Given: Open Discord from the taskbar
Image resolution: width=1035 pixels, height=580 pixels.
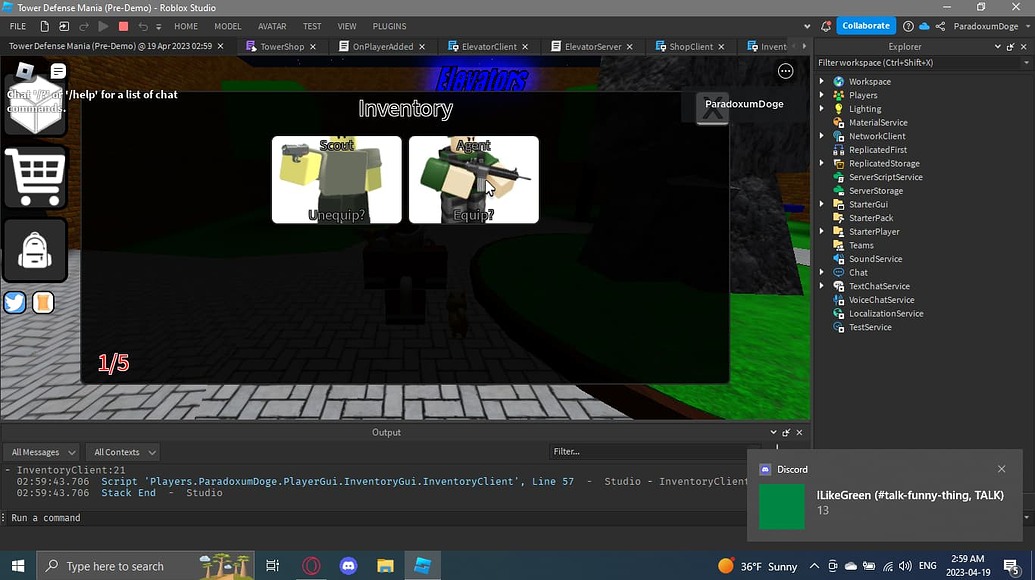Looking at the screenshot, I should click(x=349, y=565).
